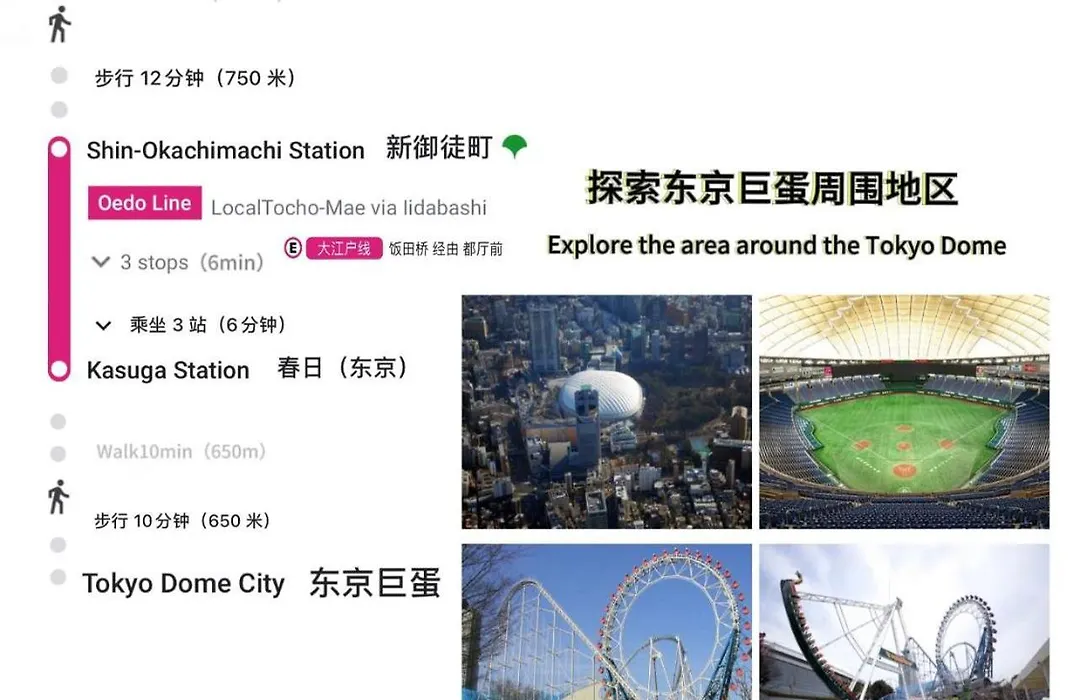Viewport: 1080px width, 700px height.
Task: Open the roller coaster Ferris wheel photo
Action: (606, 622)
